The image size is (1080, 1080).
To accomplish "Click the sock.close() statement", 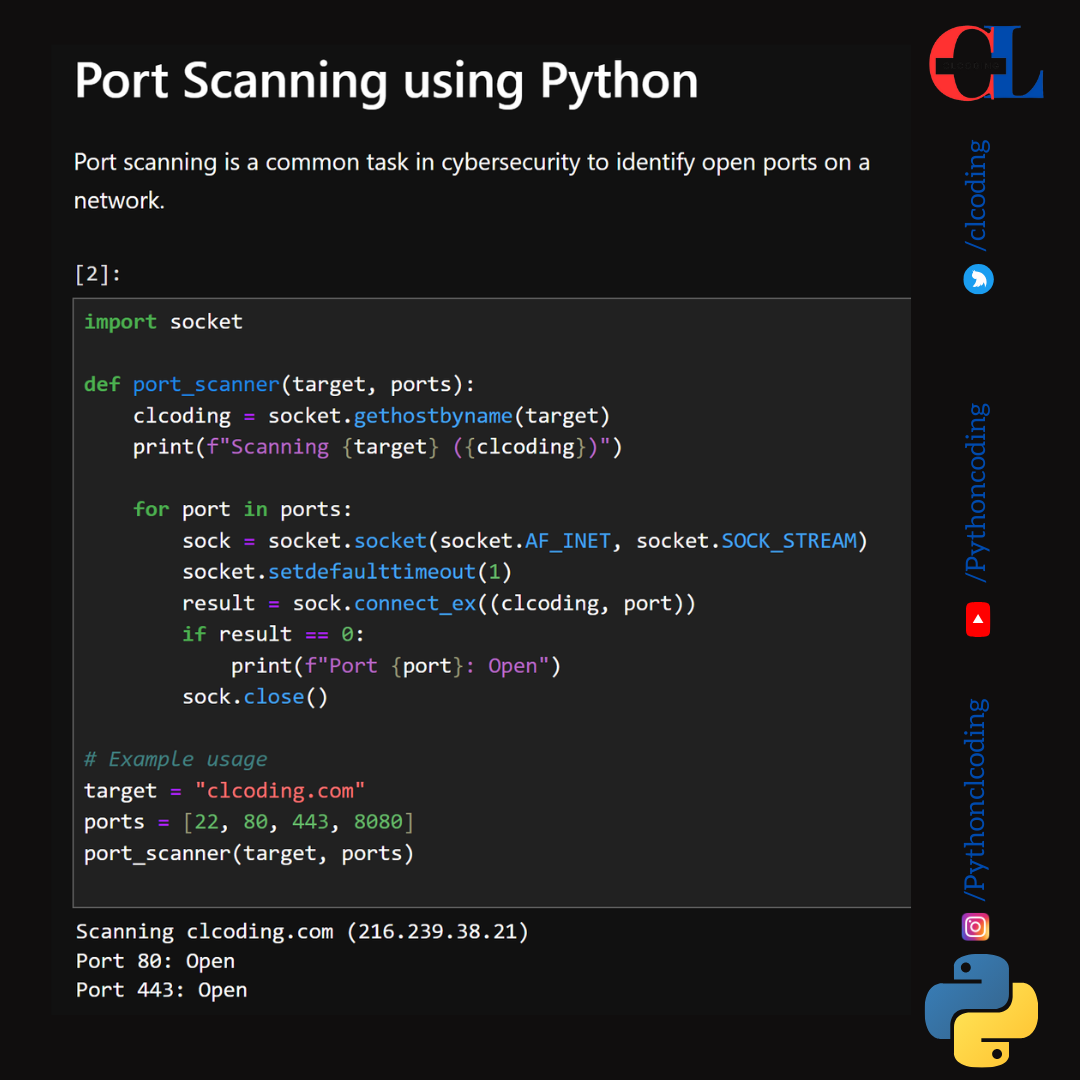I will [254, 697].
